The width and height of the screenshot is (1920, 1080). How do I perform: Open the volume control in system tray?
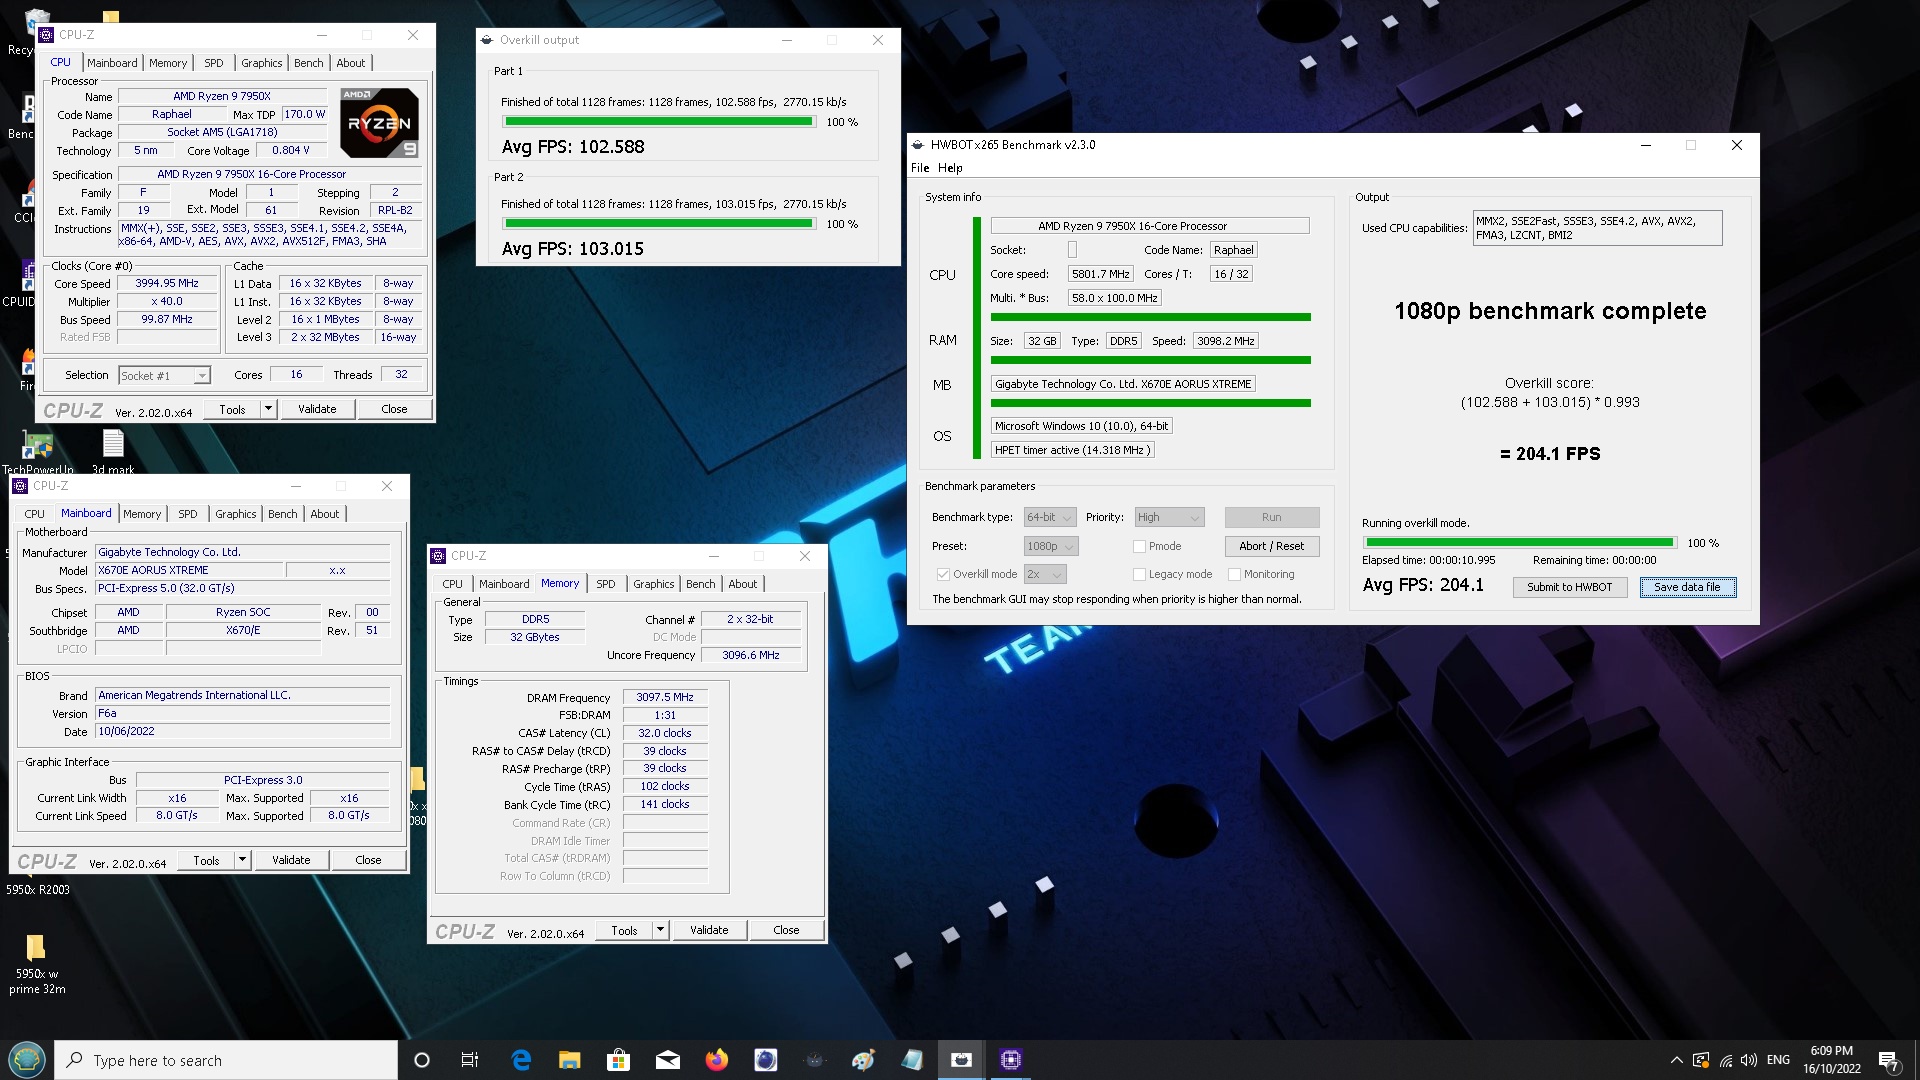(x=1748, y=1060)
